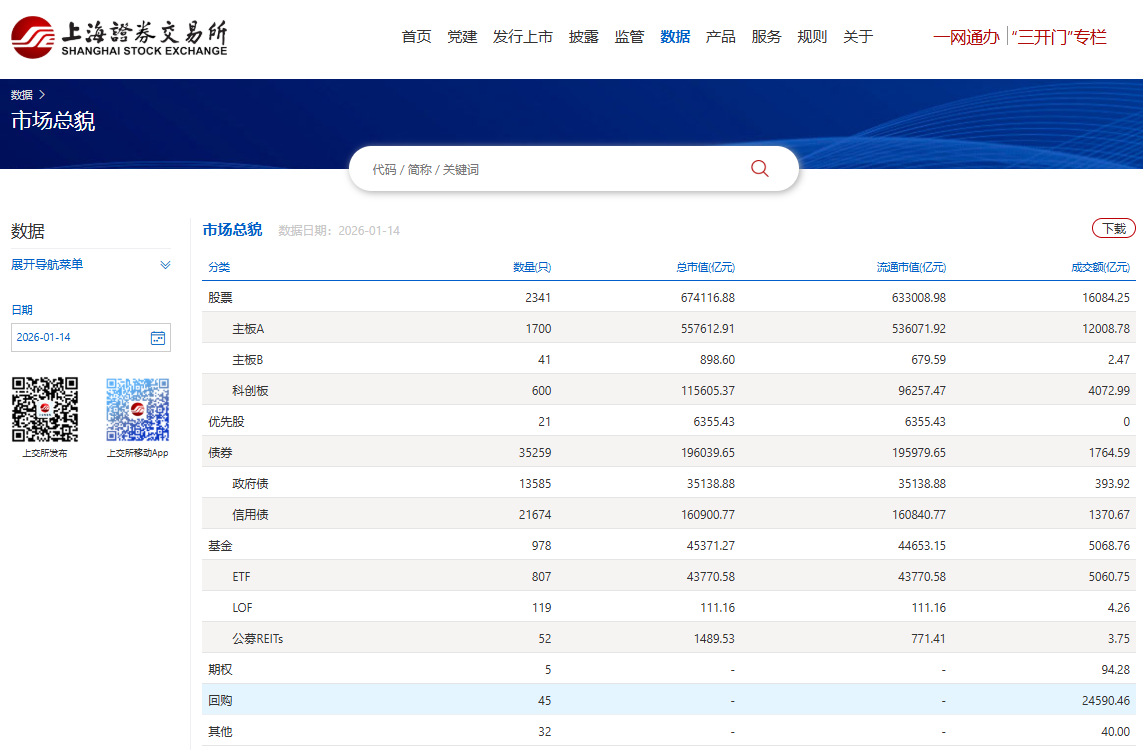Click the 2026-01-14 date input field
The width and height of the screenshot is (1143, 750).
[x=78, y=338]
